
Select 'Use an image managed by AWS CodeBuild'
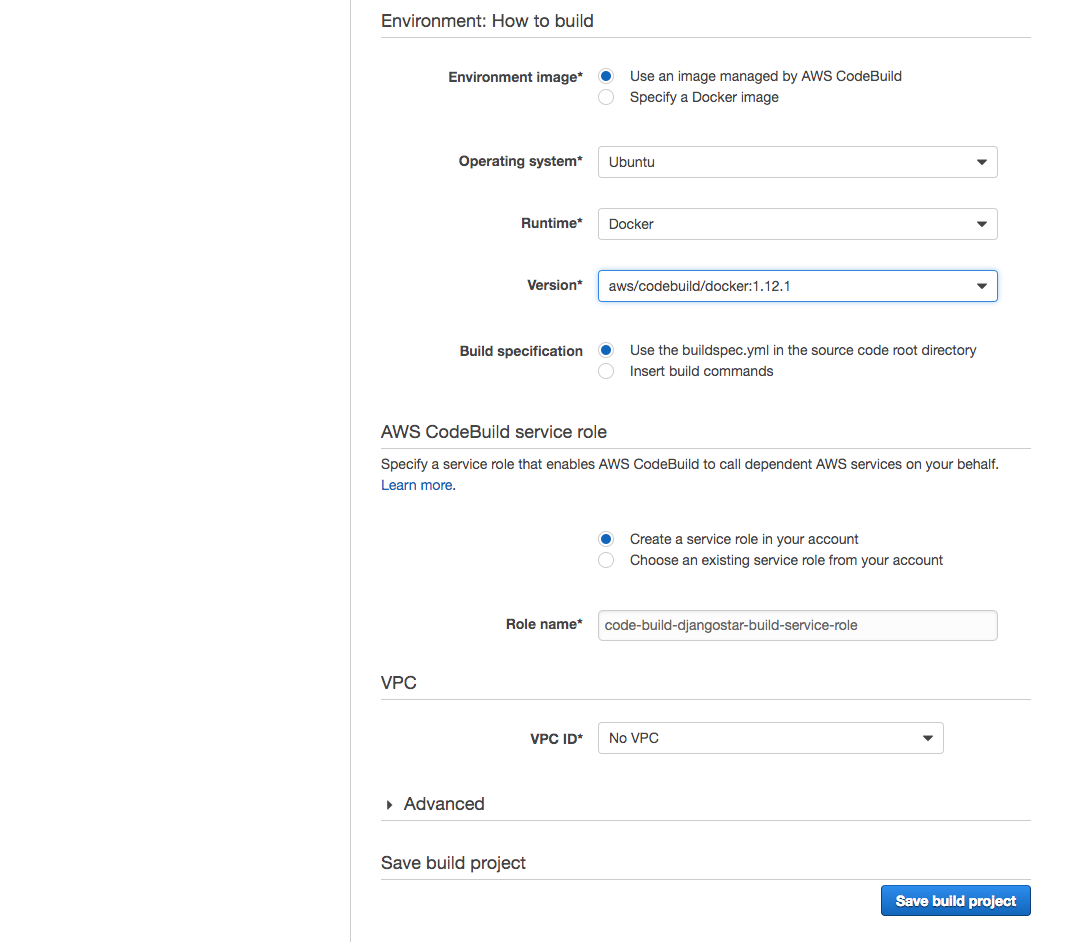pos(606,76)
